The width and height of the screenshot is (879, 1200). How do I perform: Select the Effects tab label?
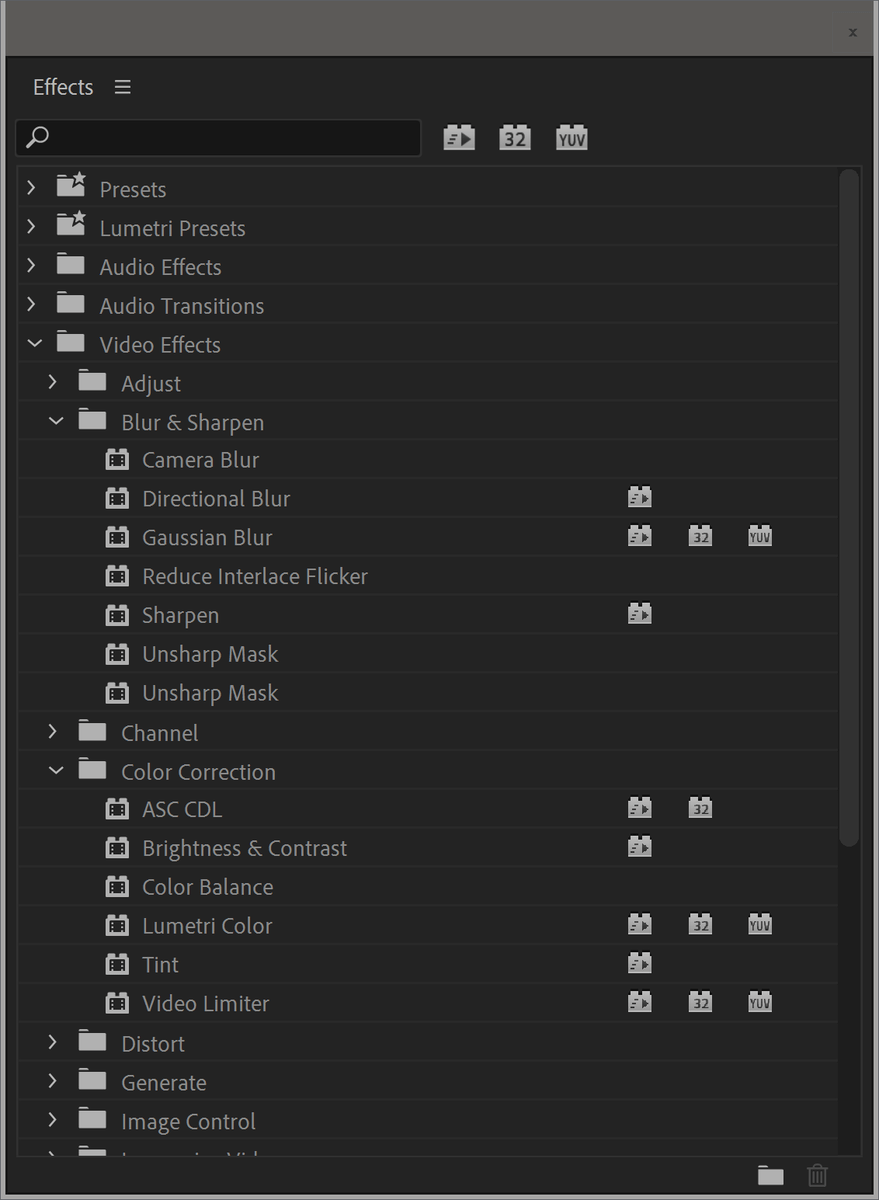[x=62, y=87]
